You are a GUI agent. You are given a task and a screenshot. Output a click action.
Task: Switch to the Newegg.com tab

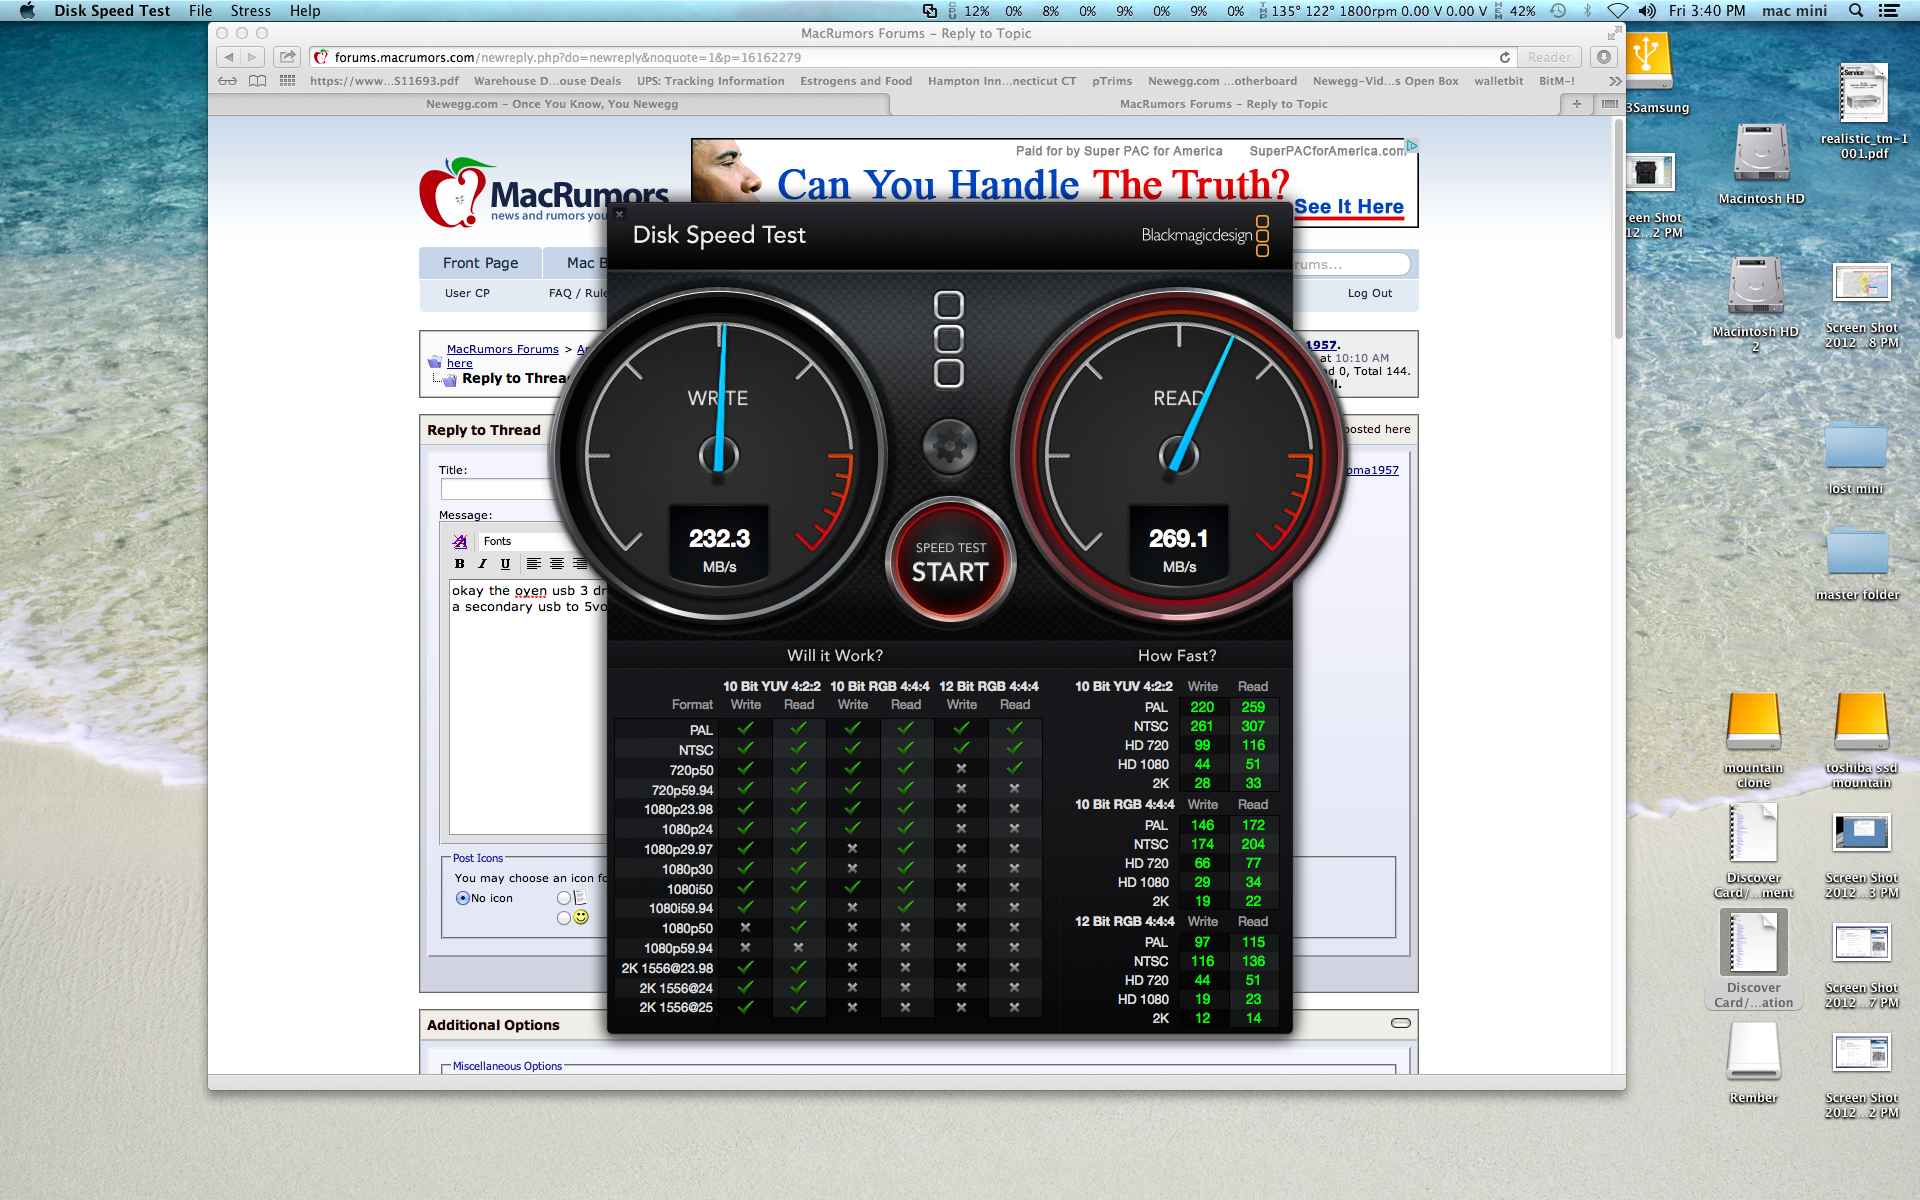pos(551,104)
